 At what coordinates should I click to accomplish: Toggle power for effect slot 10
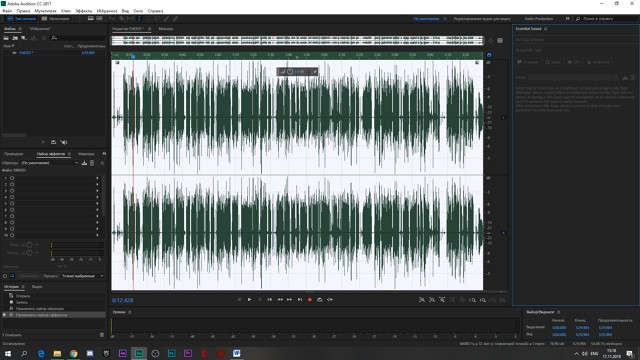[12, 235]
